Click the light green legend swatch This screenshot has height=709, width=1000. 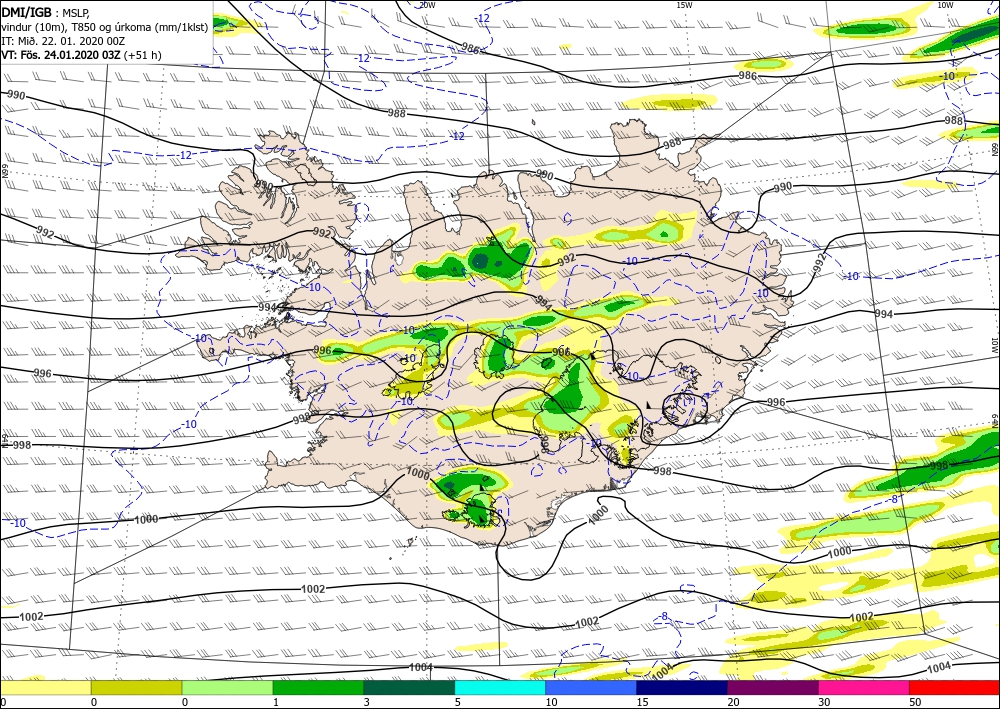[228, 687]
